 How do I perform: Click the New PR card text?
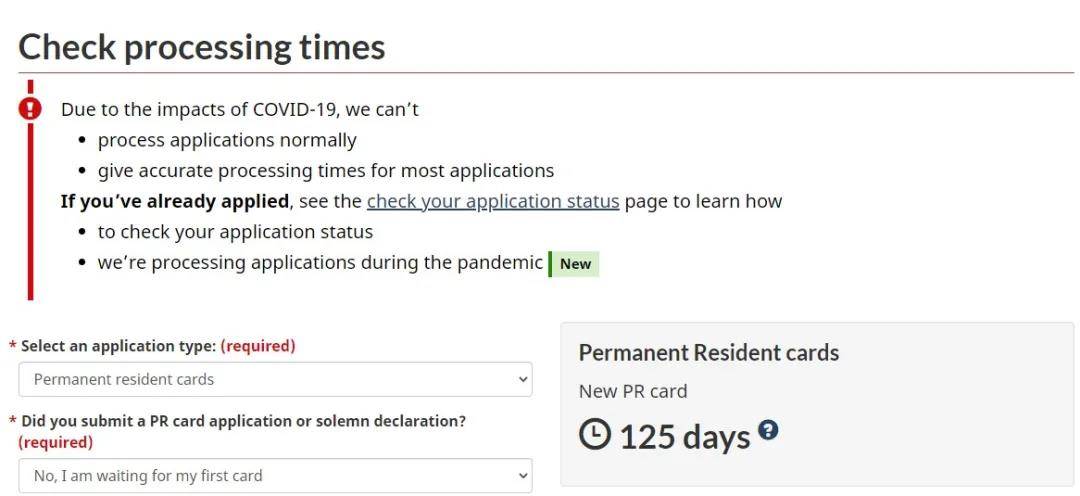click(x=633, y=391)
